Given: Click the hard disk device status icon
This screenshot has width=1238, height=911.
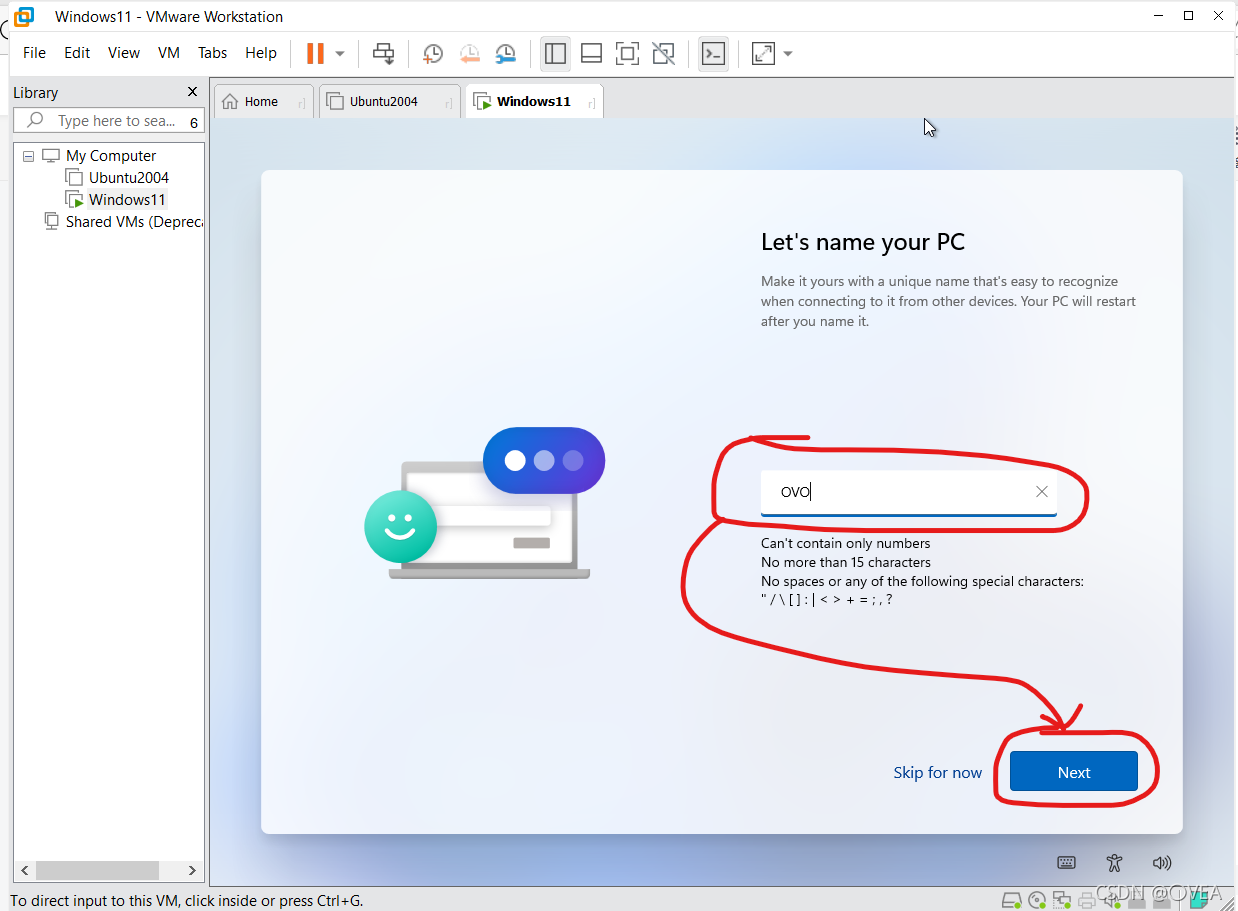Looking at the screenshot, I should click(x=1012, y=900).
